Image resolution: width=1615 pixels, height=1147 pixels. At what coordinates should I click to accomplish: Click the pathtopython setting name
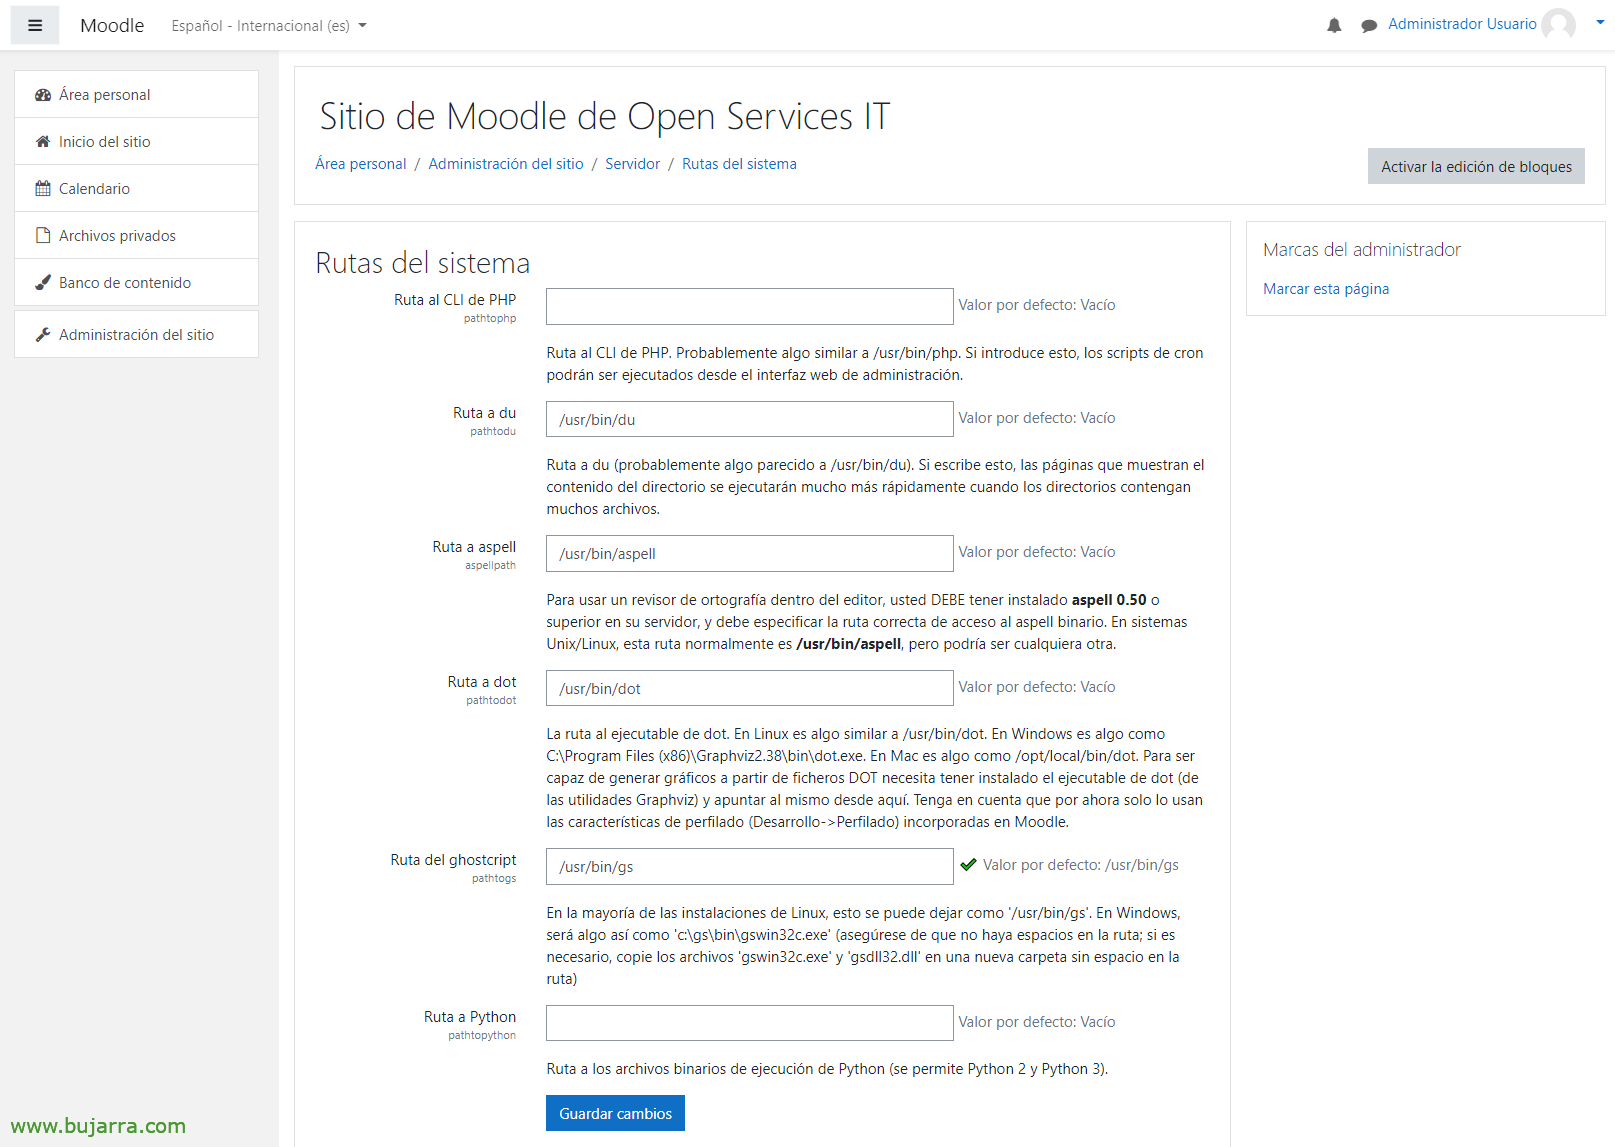click(482, 1036)
